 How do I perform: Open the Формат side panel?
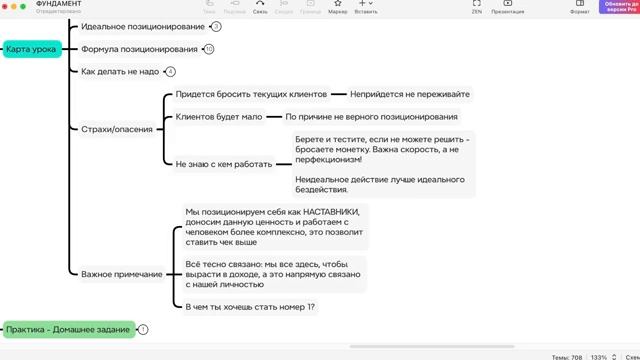tap(580, 3)
